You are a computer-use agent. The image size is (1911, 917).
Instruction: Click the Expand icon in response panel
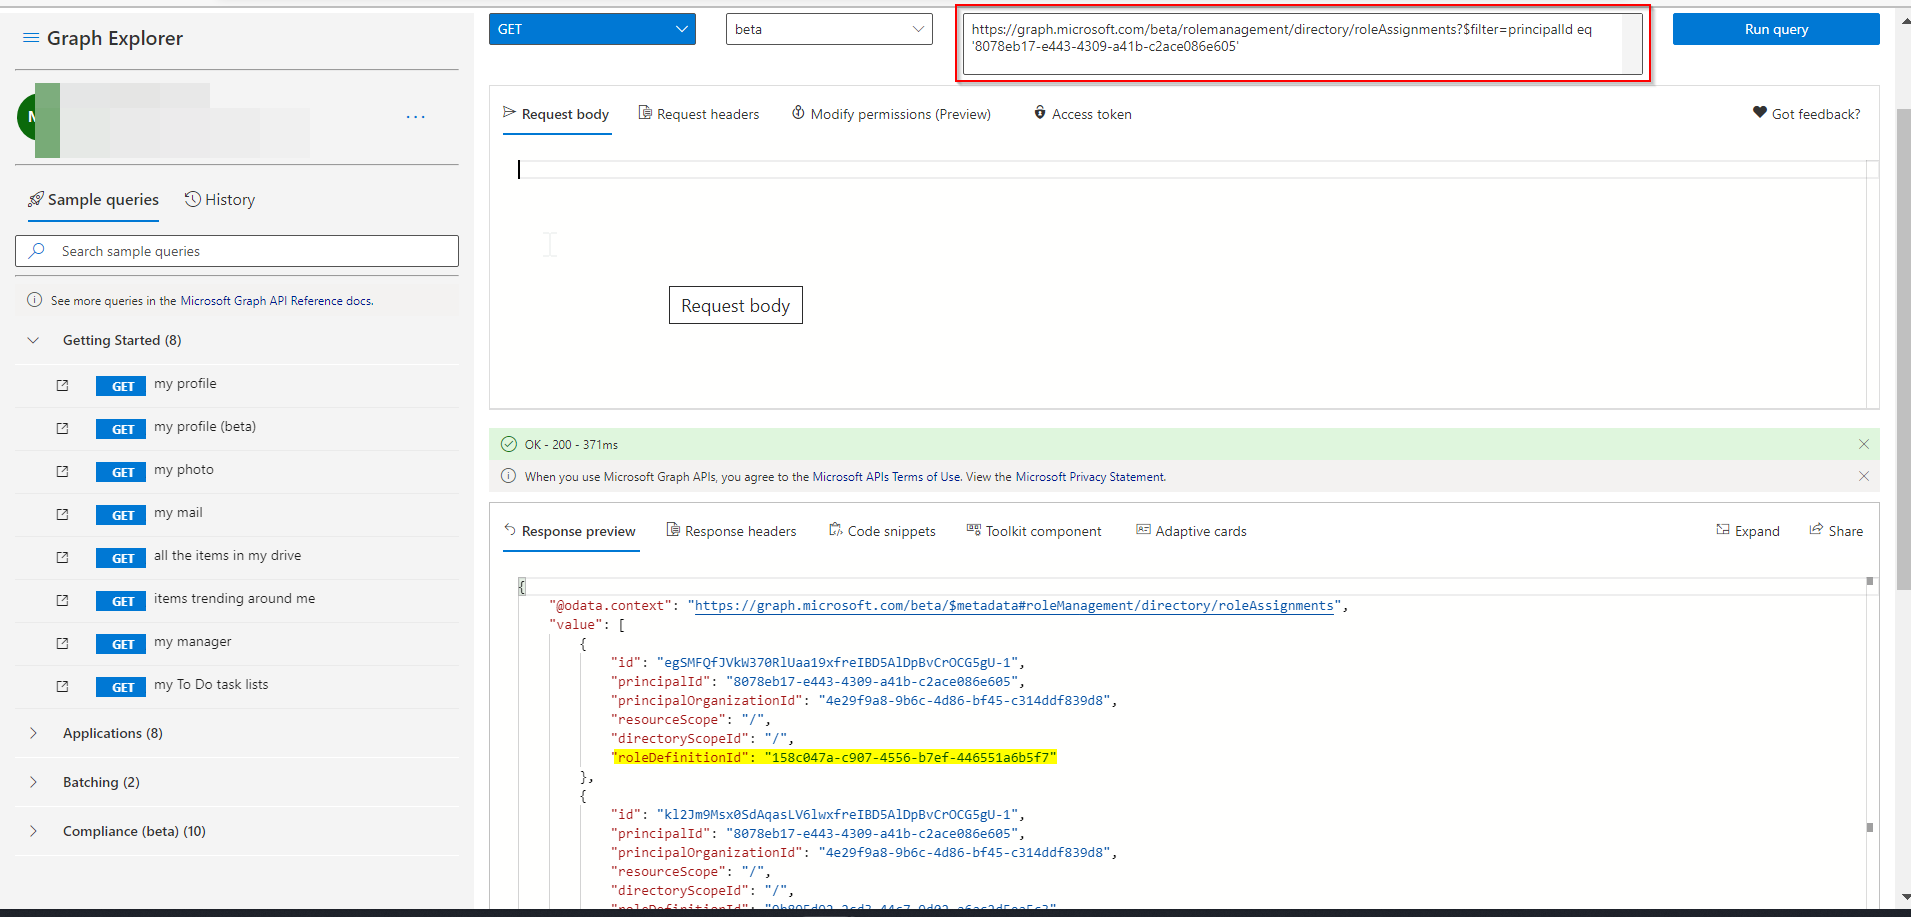[x=1723, y=530]
